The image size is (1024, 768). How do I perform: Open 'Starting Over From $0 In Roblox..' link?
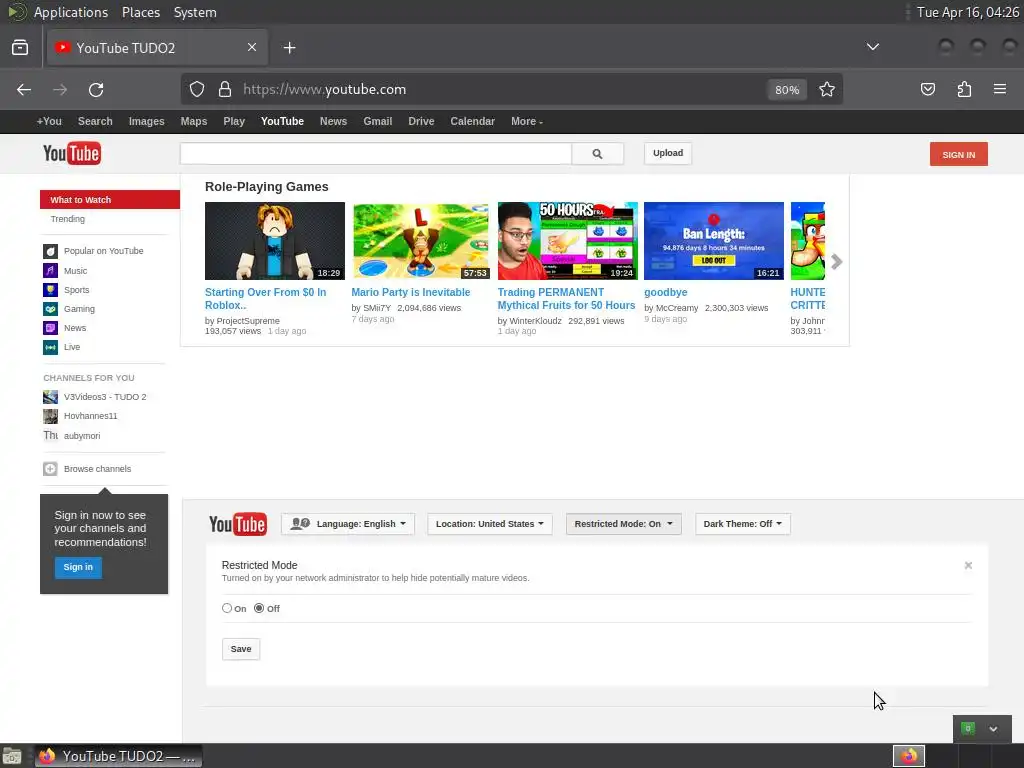click(x=265, y=298)
